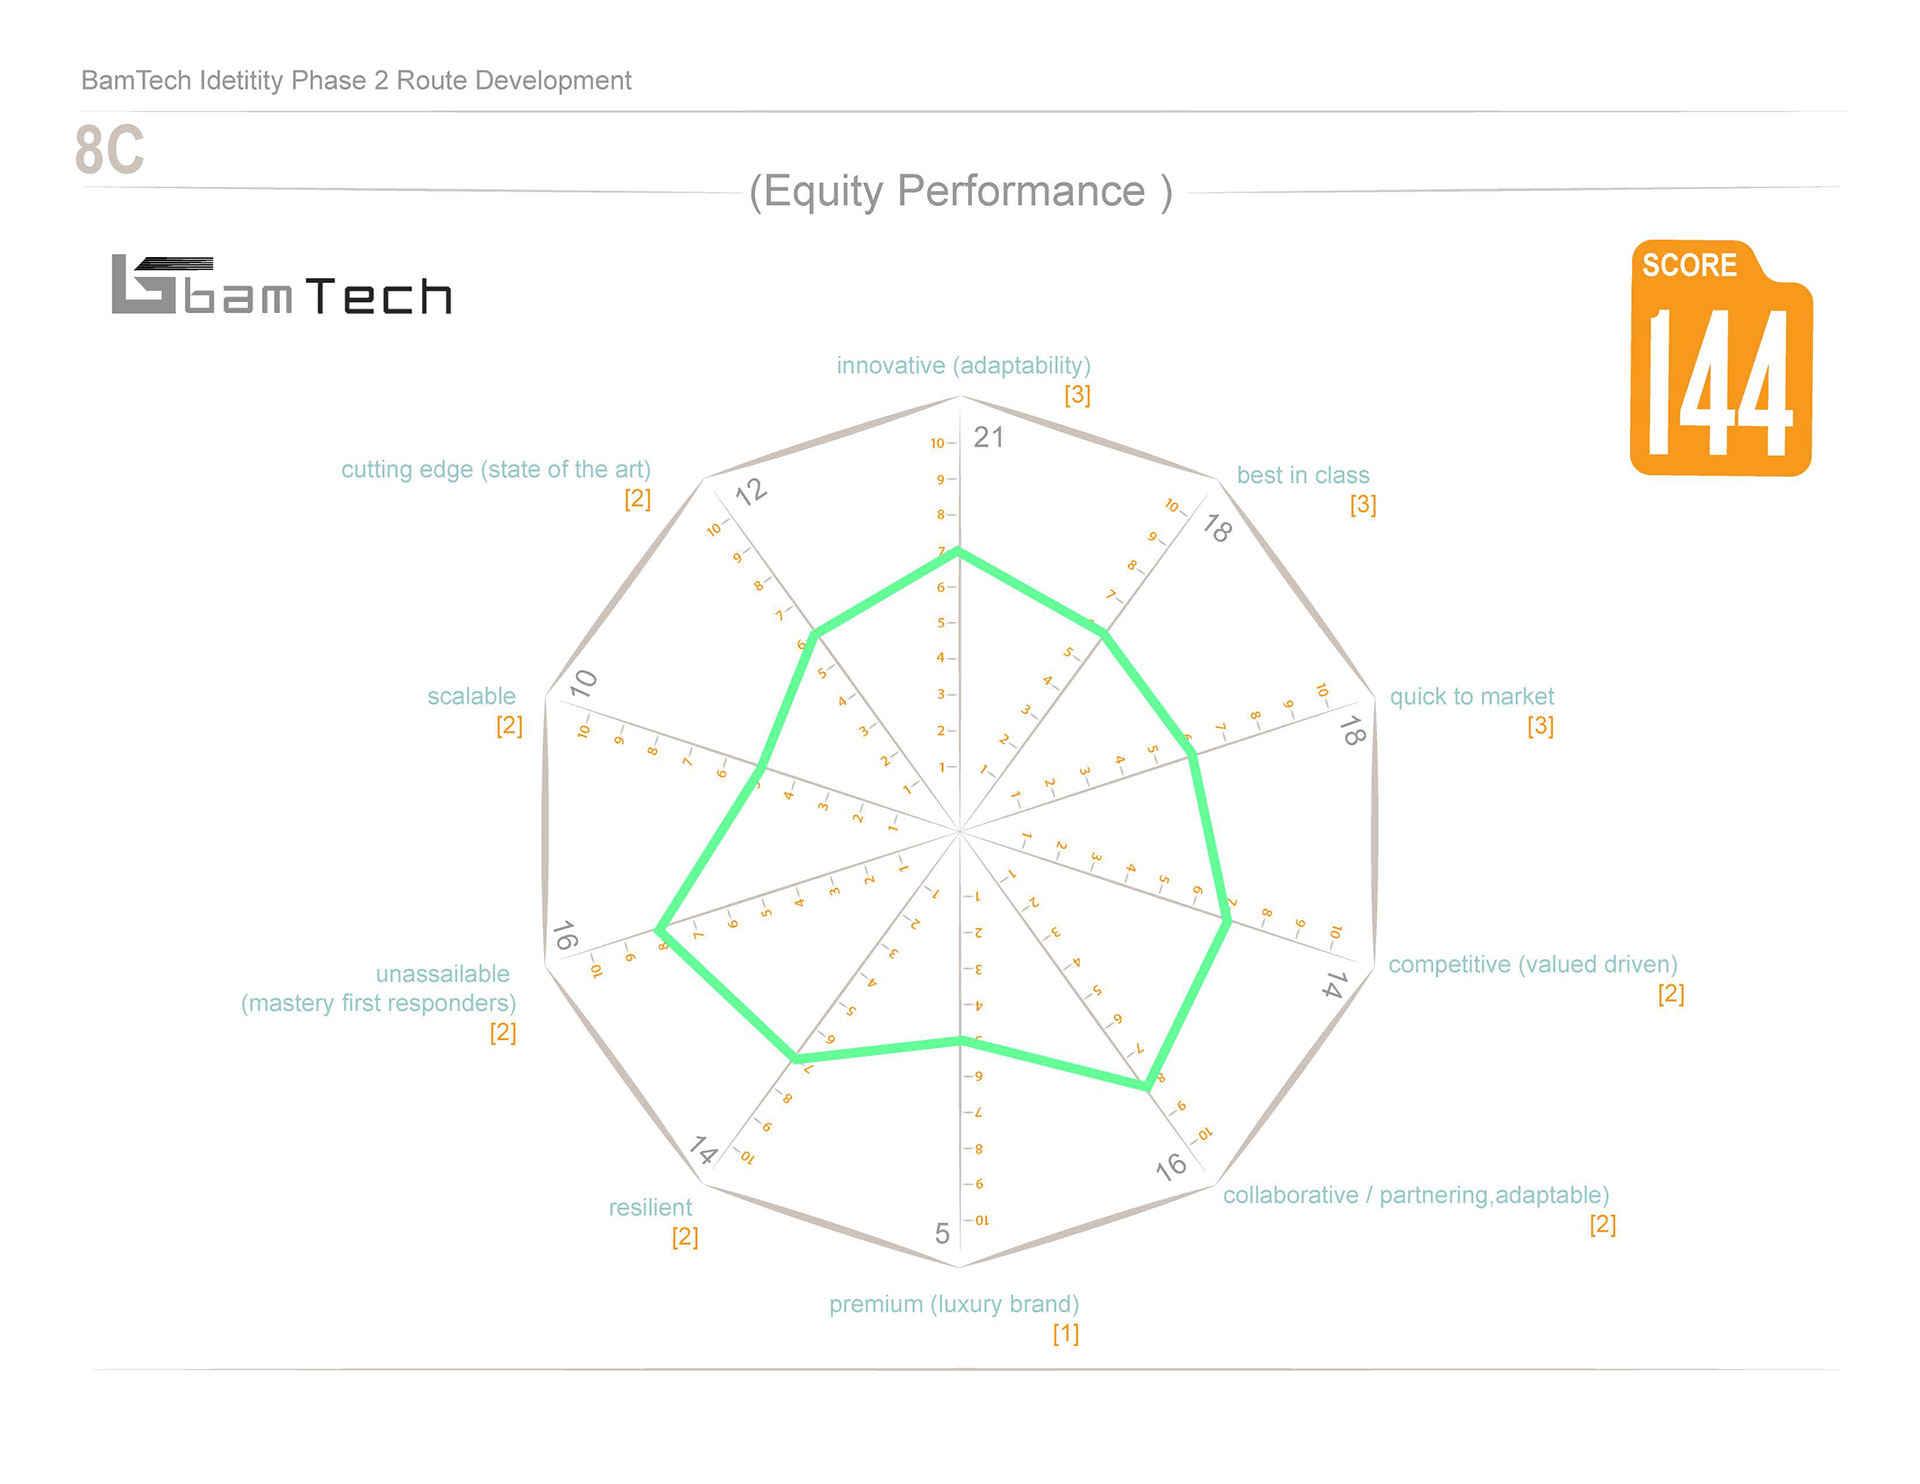Click the BamTech logo
The height and width of the screenshot is (1484, 1920).
pyautogui.click(x=281, y=286)
